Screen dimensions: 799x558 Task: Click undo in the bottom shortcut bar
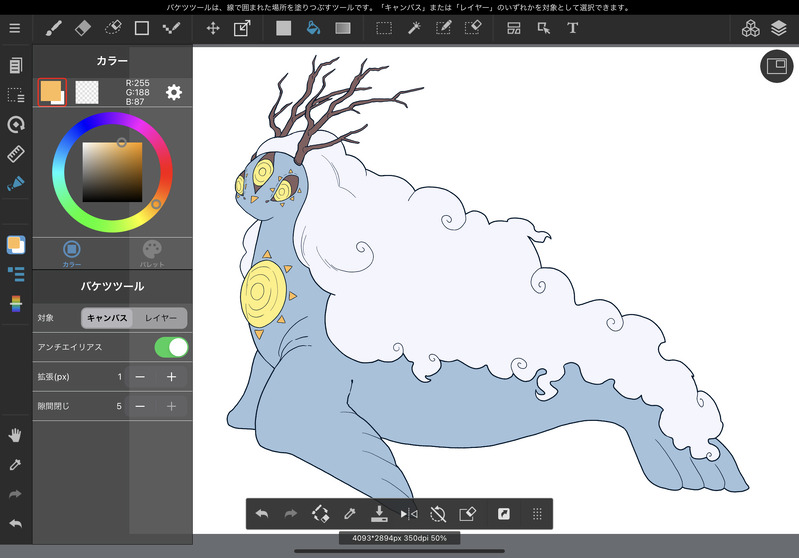pos(262,514)
